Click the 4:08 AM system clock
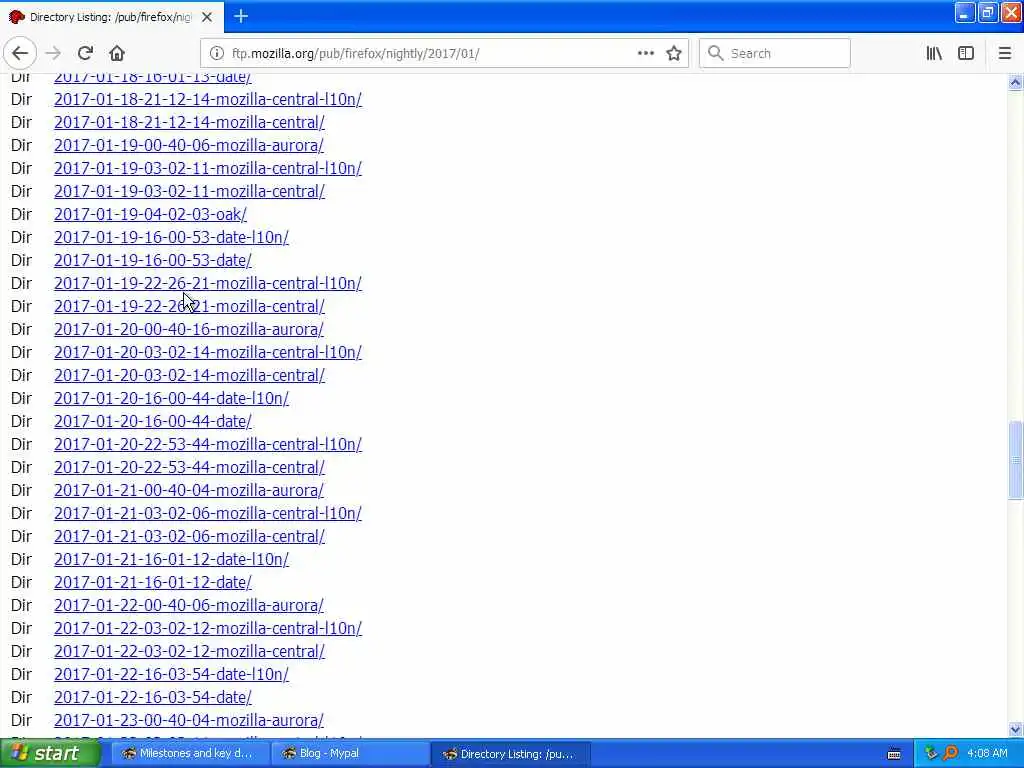This screenshot has width=1024, height=768. (987, 754)
